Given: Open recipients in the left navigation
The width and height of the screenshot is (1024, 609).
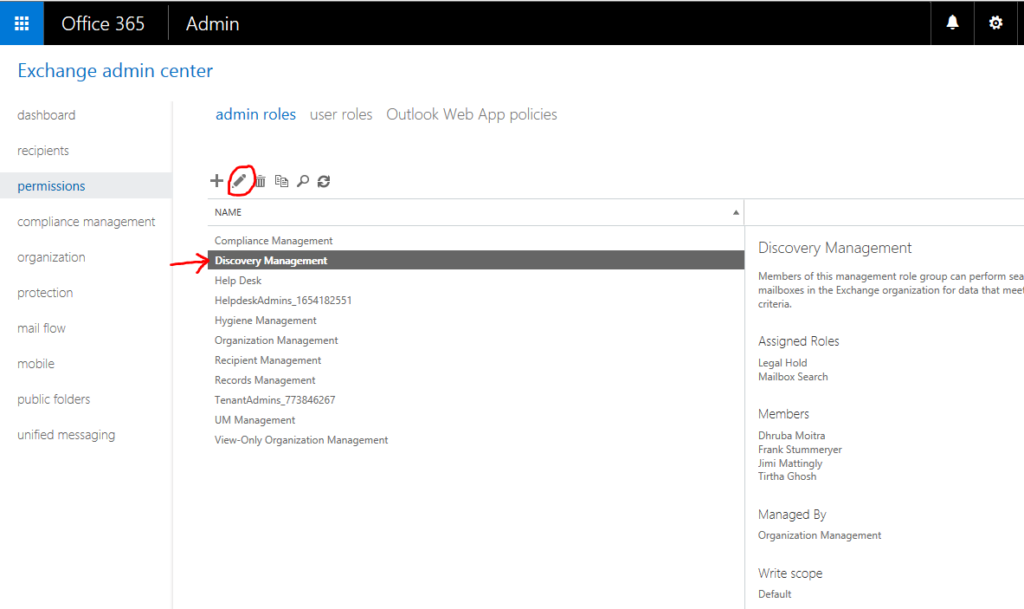Looking at the screenshot, I should point(43,150).
